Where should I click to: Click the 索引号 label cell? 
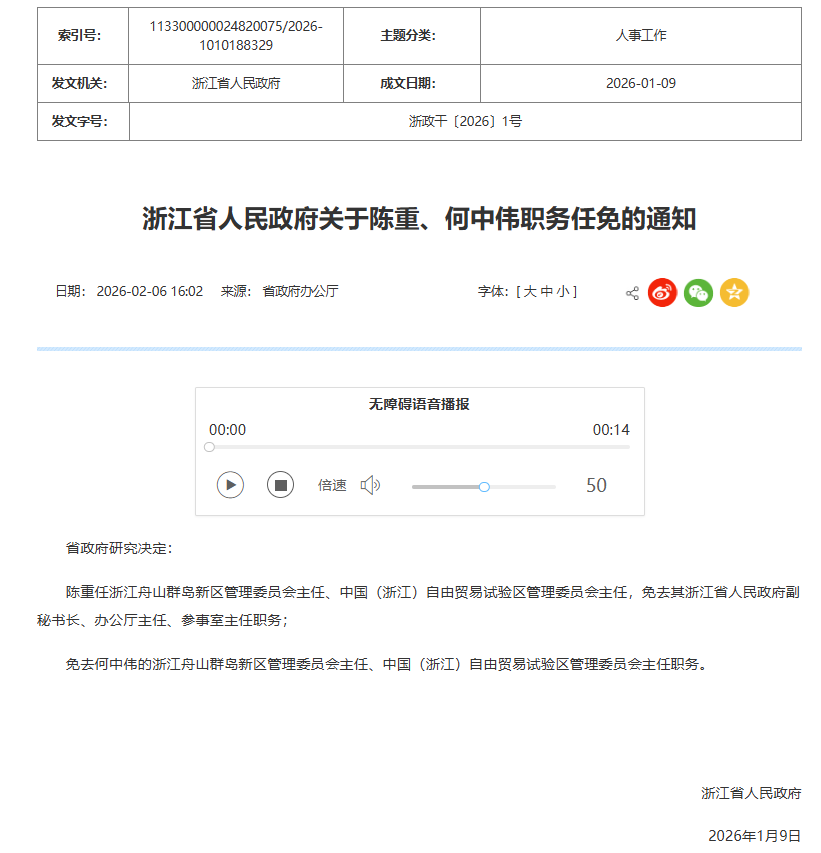[83, 36]
